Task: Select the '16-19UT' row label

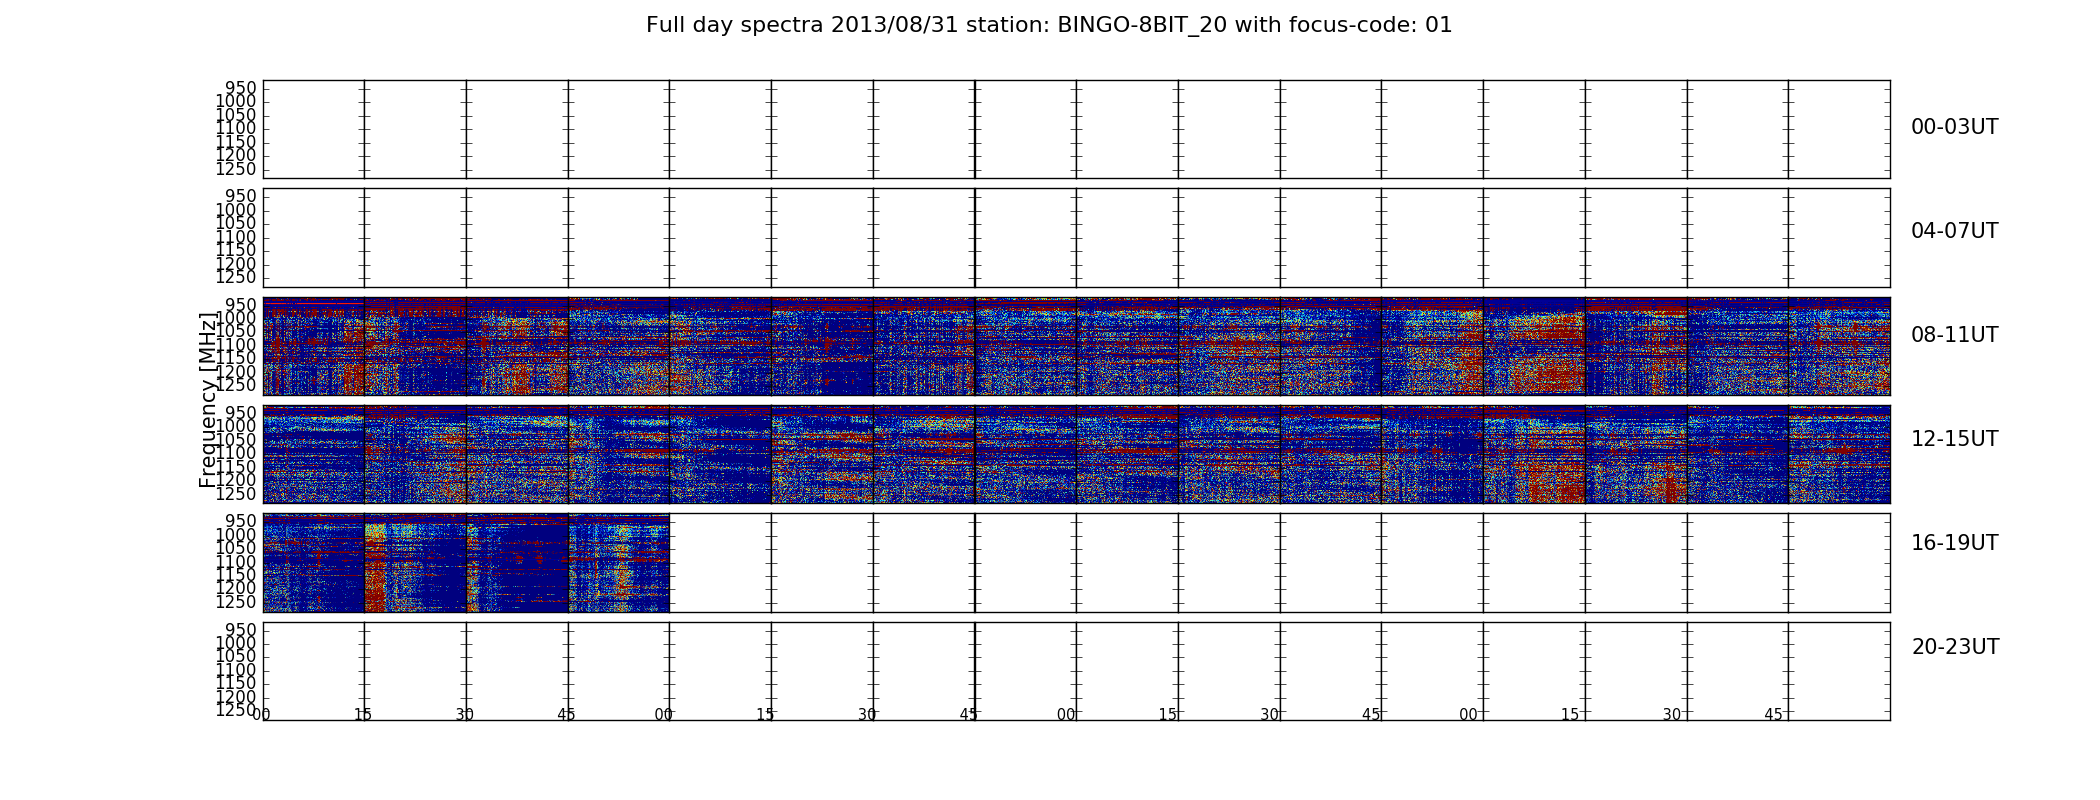Action: tap(1954, 543)
